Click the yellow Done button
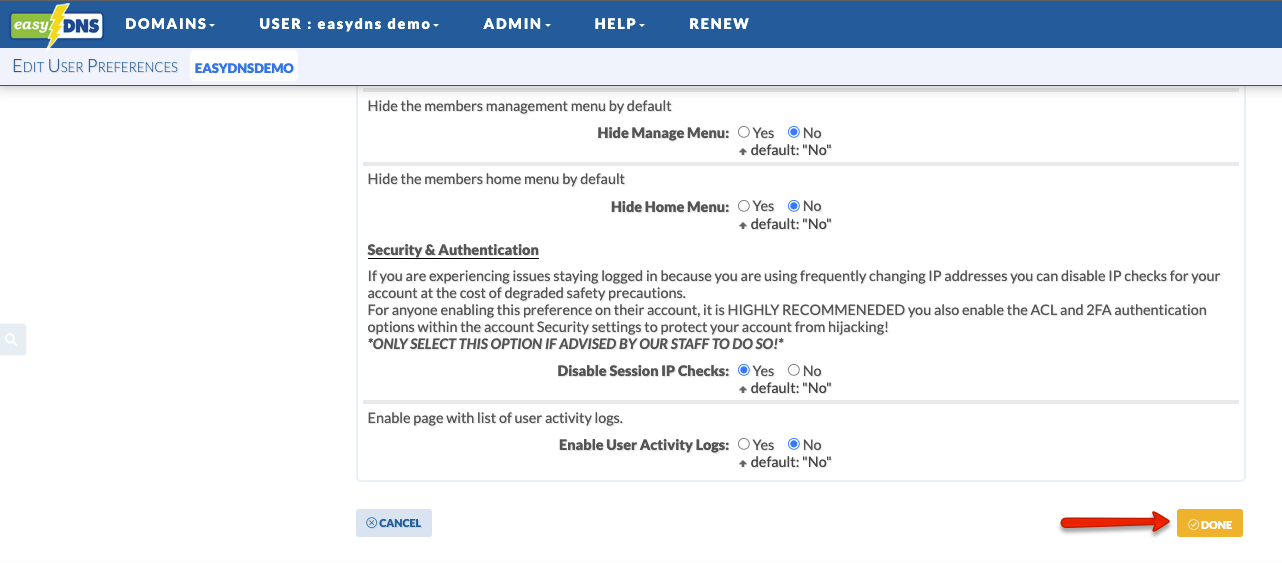 (x=1209, y=524)
